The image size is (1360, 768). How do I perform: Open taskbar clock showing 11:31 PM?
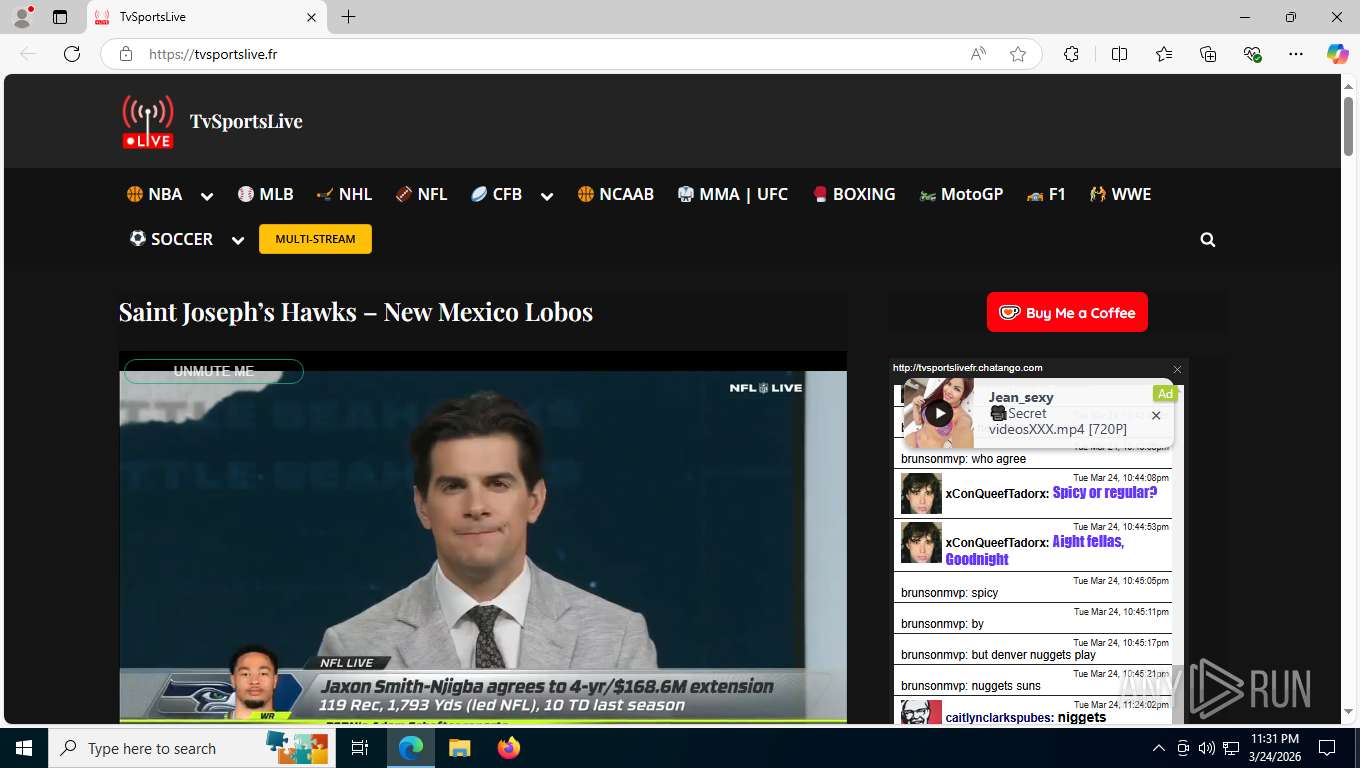(1274, 748)
